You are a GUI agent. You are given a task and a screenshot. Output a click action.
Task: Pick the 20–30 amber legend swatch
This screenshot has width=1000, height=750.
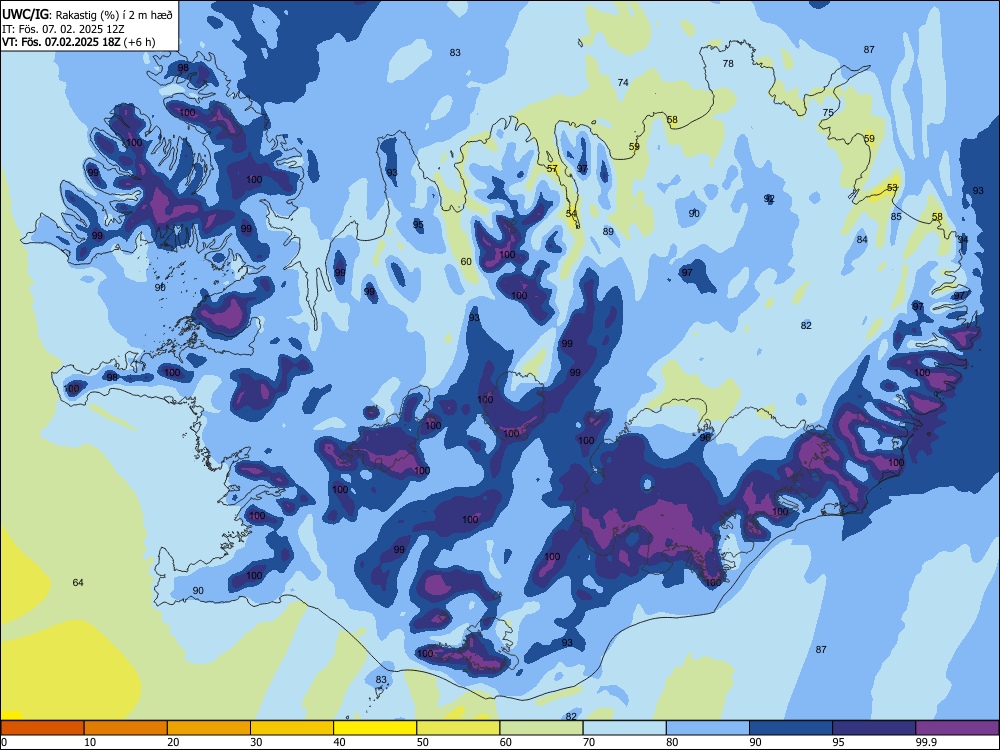click(209, 728)
